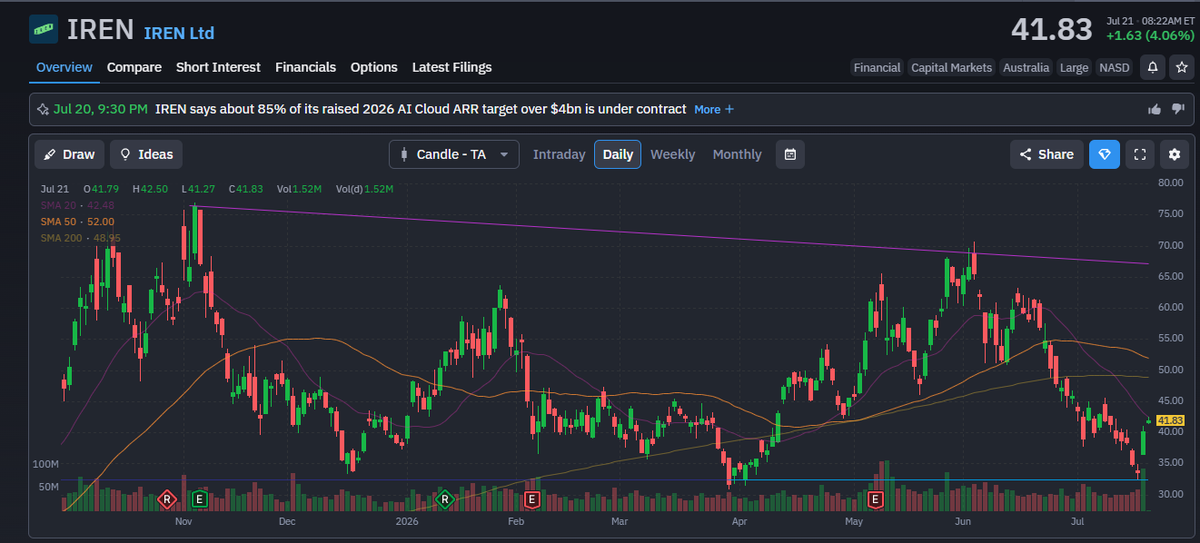
Task: Click the O41.79 open value in chart header
Action: coord(102,188)
